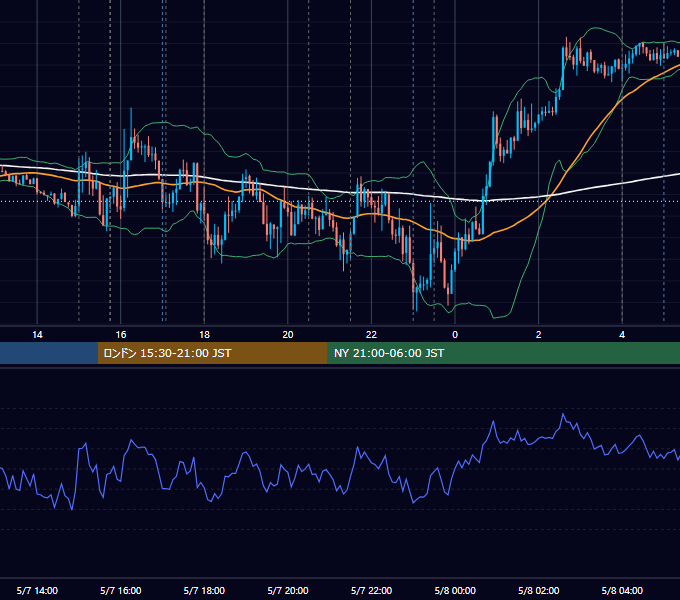Viewport: 680px width, 600px height.
Task: Click the 5/7 22:00 date label
Action: pos(371,590)
